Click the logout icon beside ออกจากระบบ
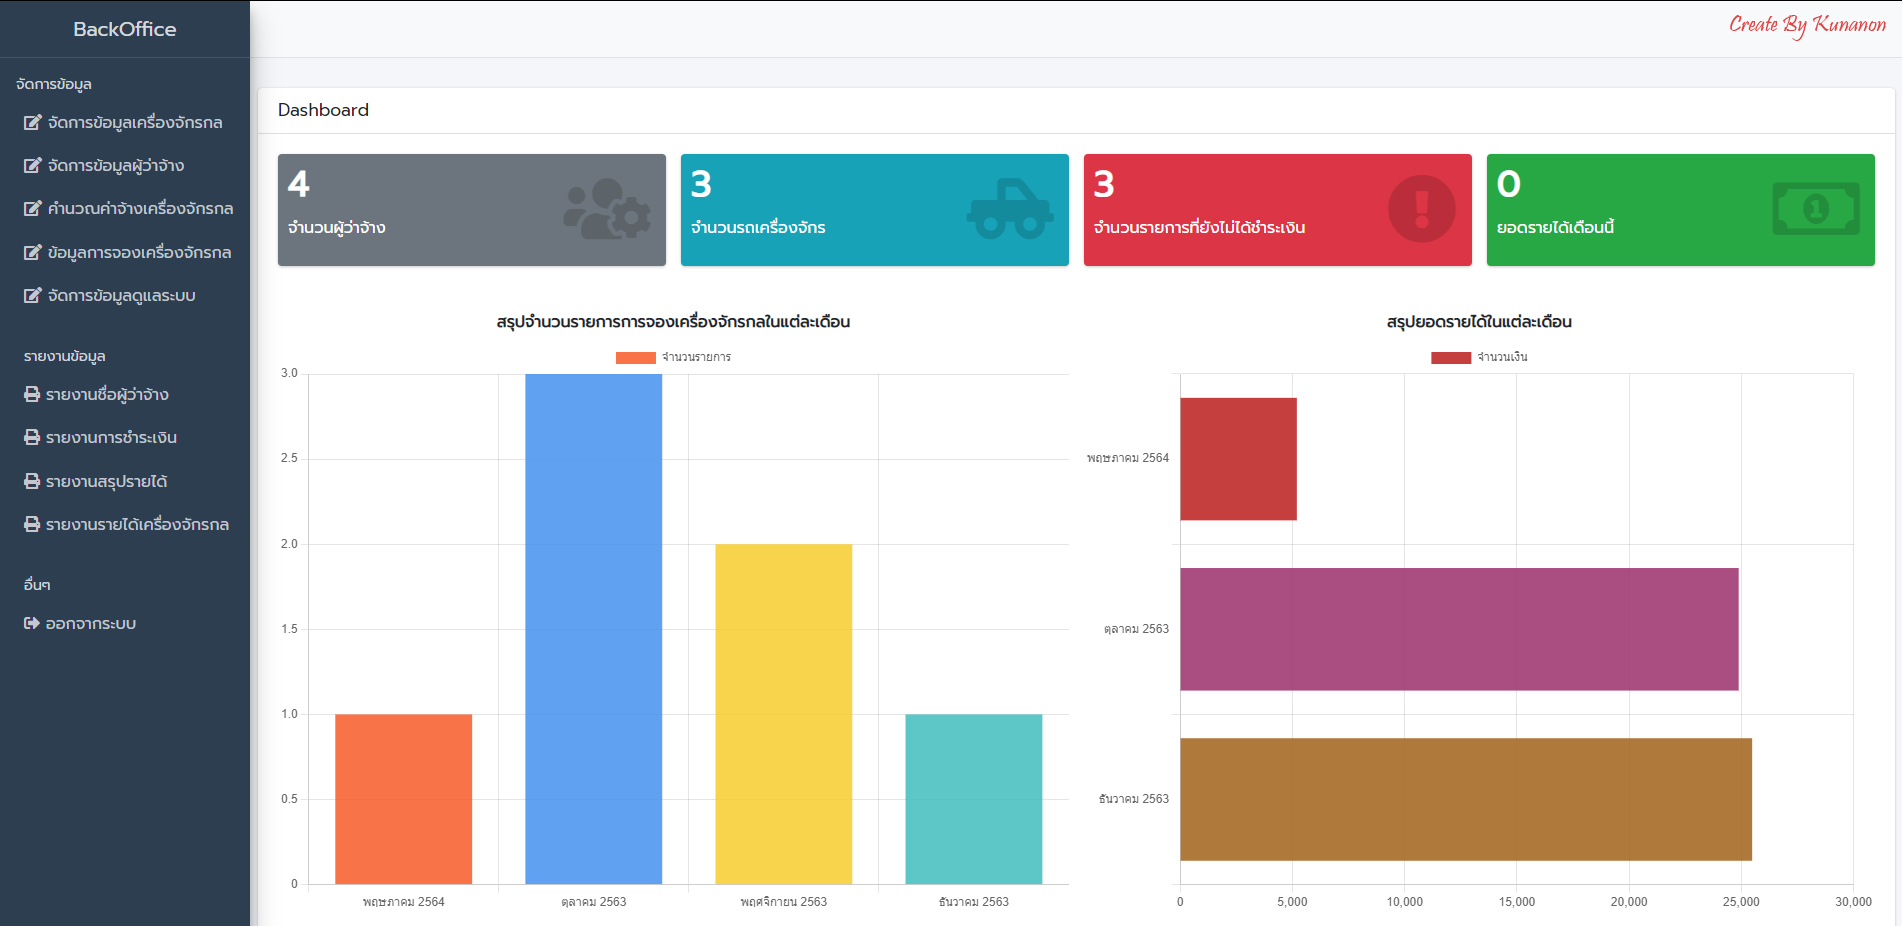This screenshot has height=926, width=1902. (x=32, y=624)
